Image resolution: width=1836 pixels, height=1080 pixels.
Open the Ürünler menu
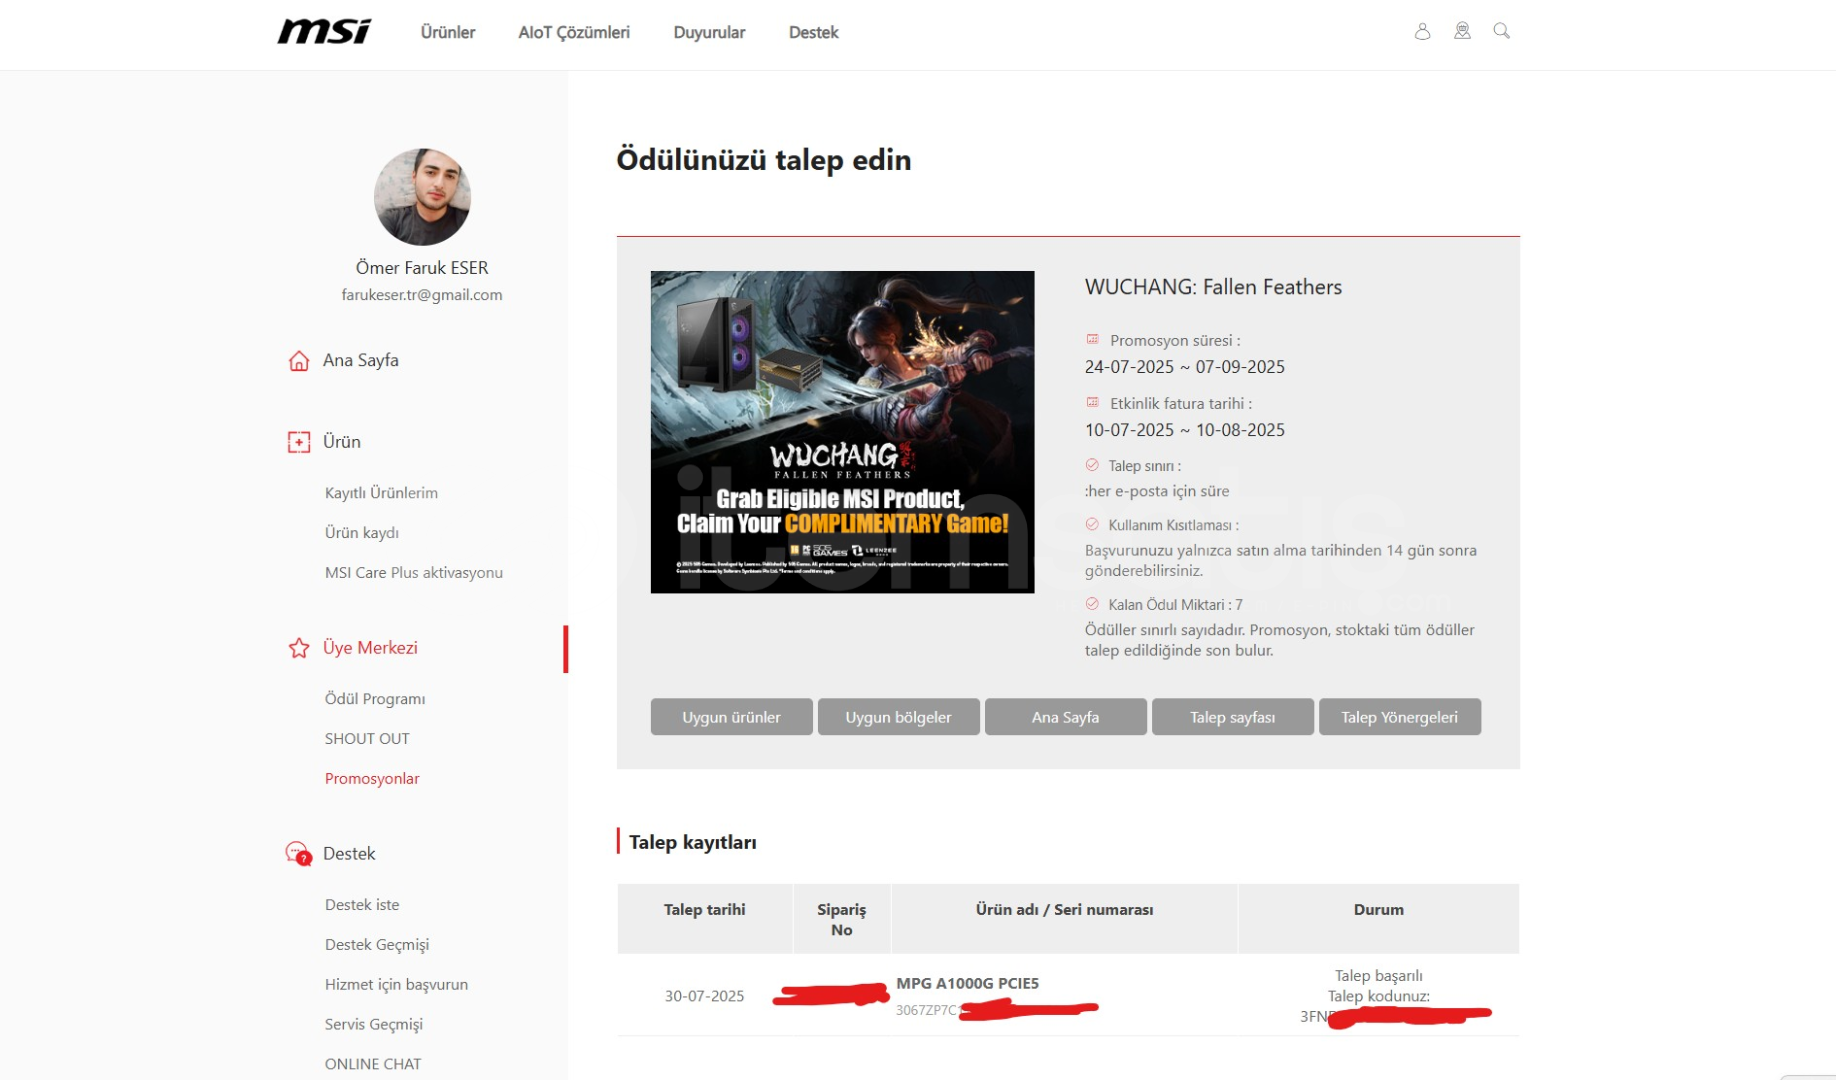(448, 32)
